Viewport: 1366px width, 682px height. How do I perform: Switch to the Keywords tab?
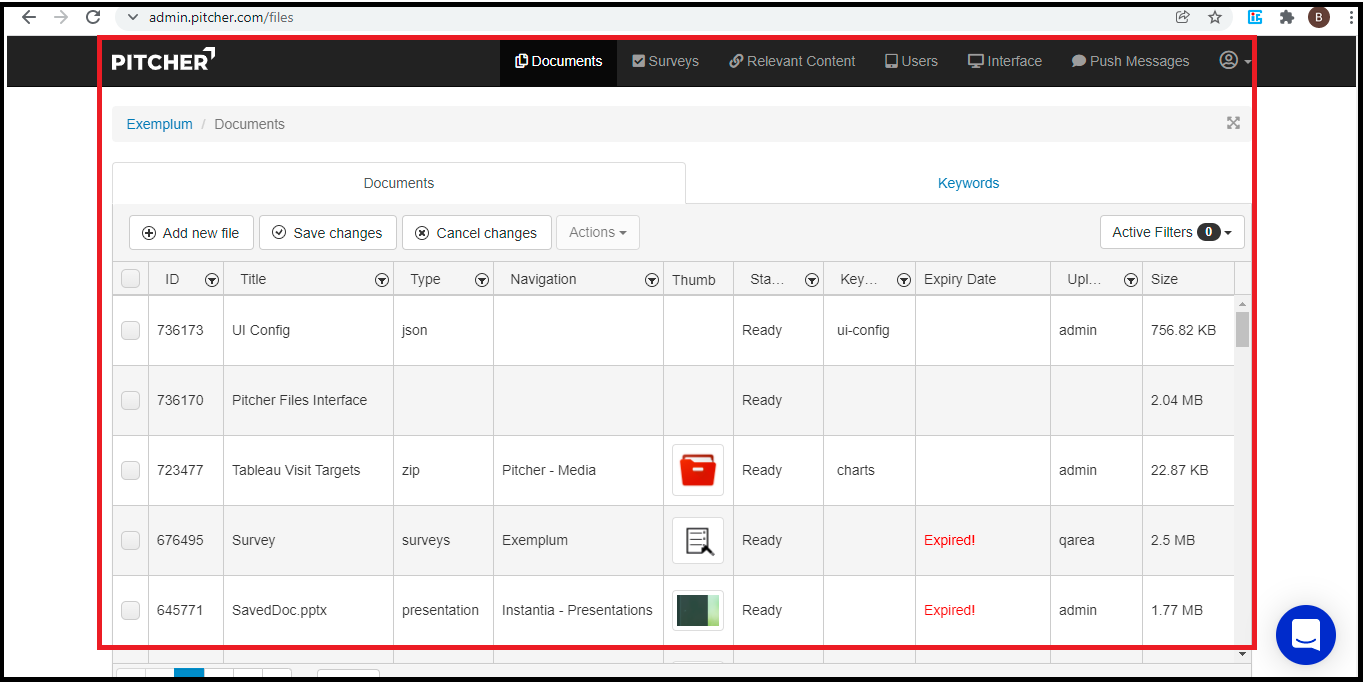coord(967,183)
